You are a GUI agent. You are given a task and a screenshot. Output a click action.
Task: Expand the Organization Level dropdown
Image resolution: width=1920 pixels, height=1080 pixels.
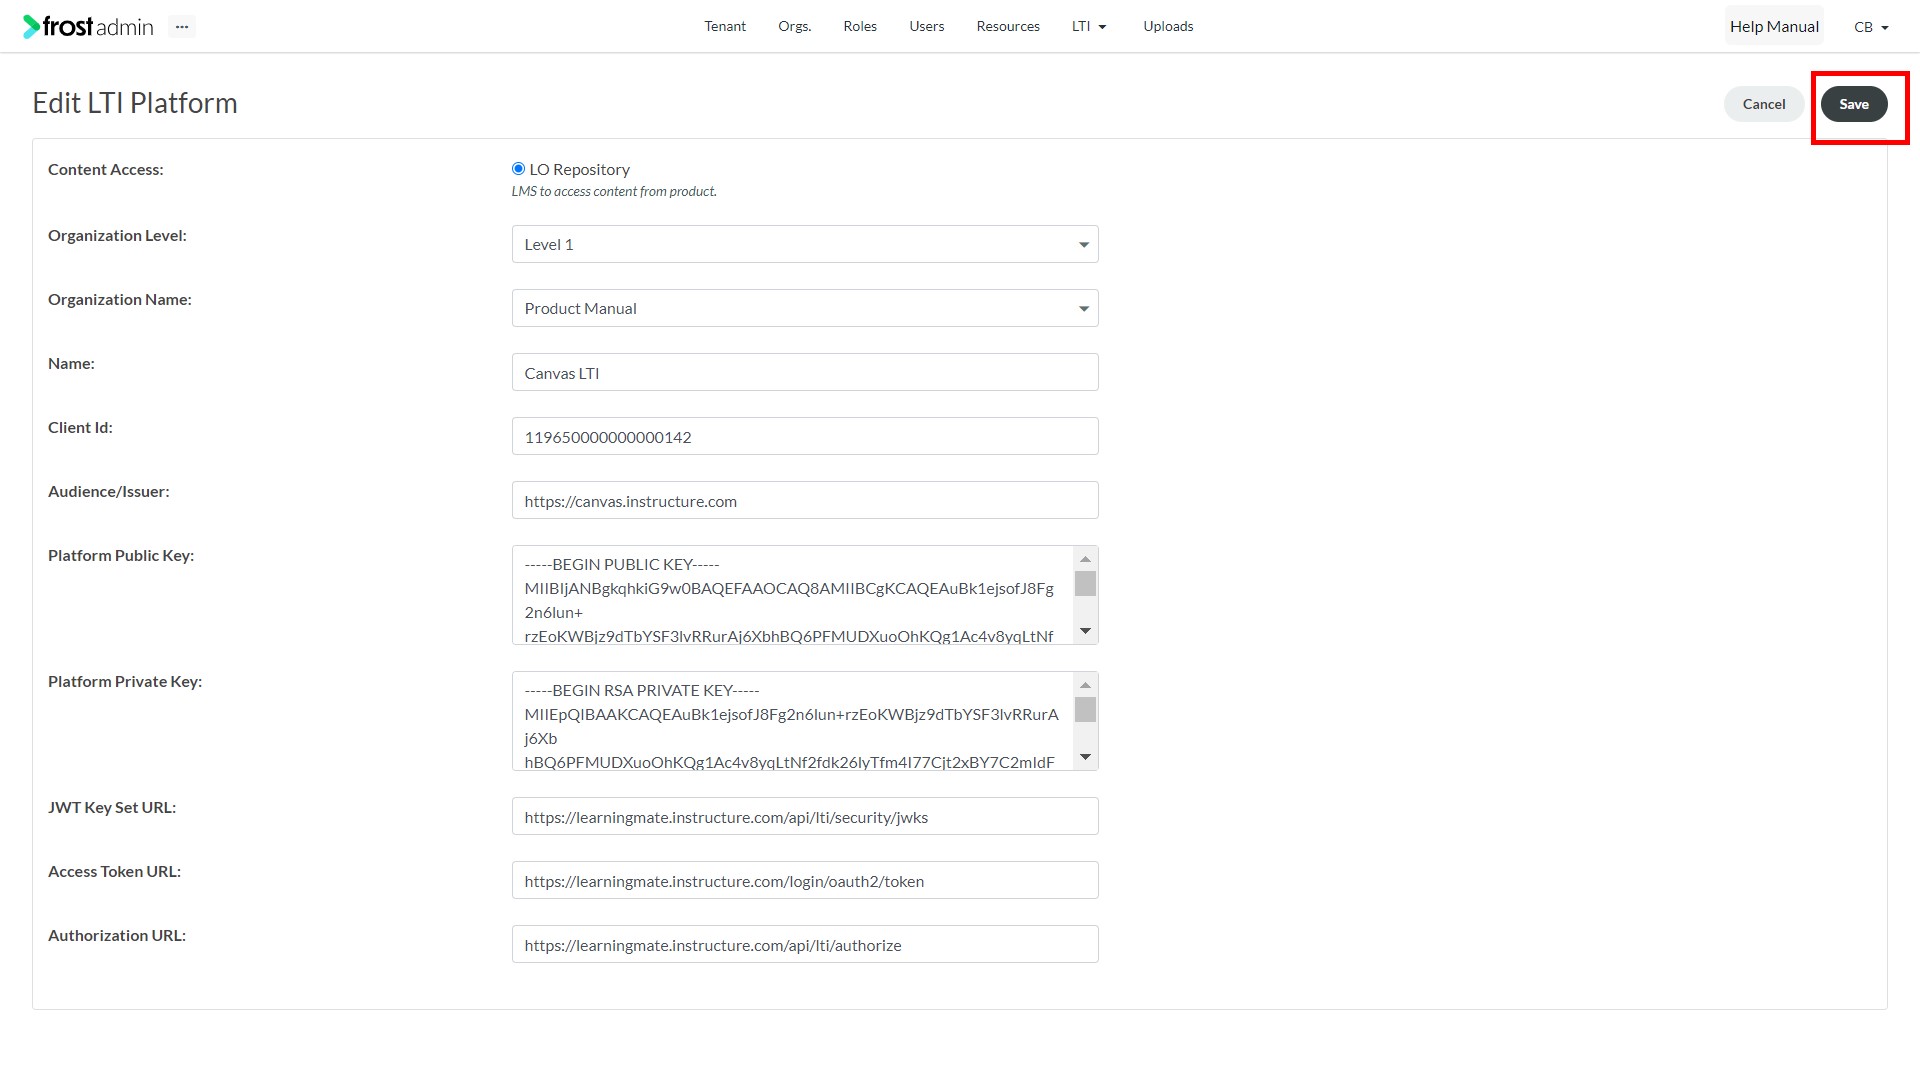coord(805,244)
